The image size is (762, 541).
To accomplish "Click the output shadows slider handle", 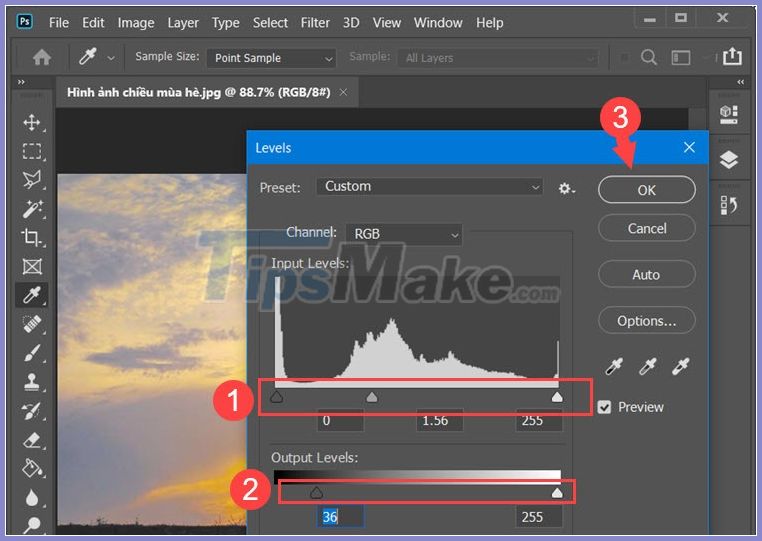I will pyautogui.click(x=316, y=493).
